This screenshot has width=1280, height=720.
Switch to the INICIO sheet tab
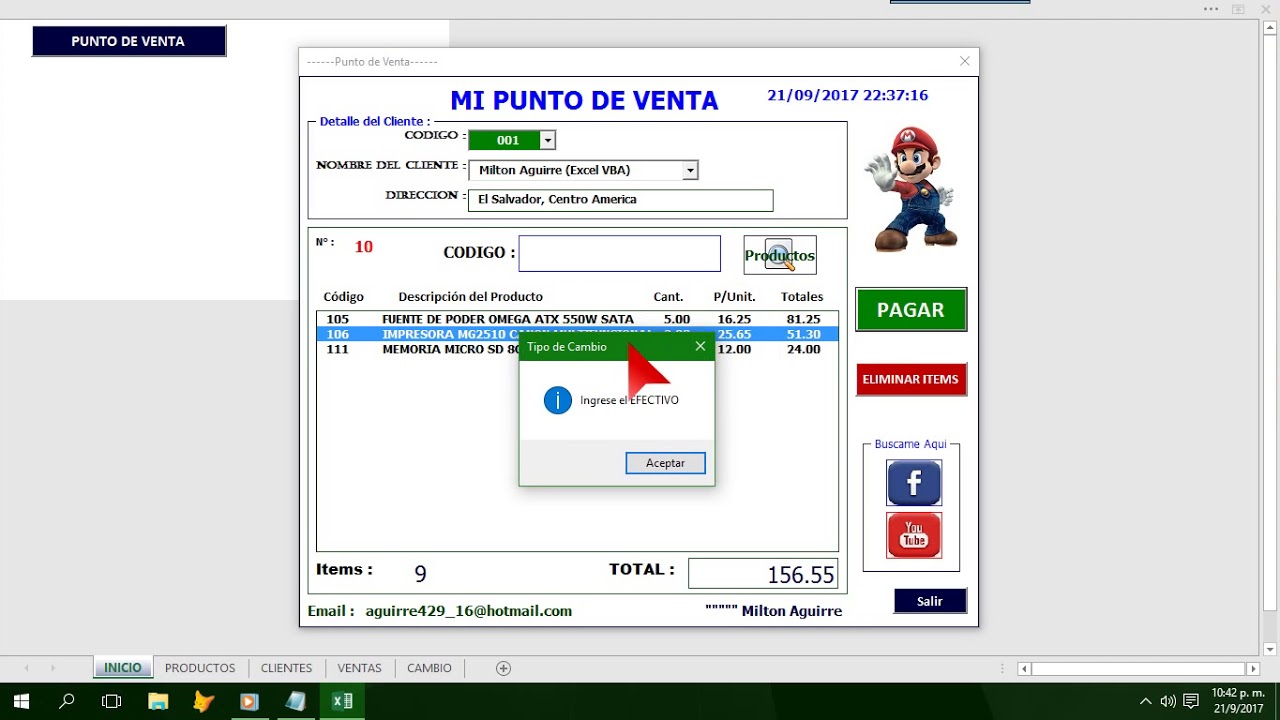tap(123, 668)
